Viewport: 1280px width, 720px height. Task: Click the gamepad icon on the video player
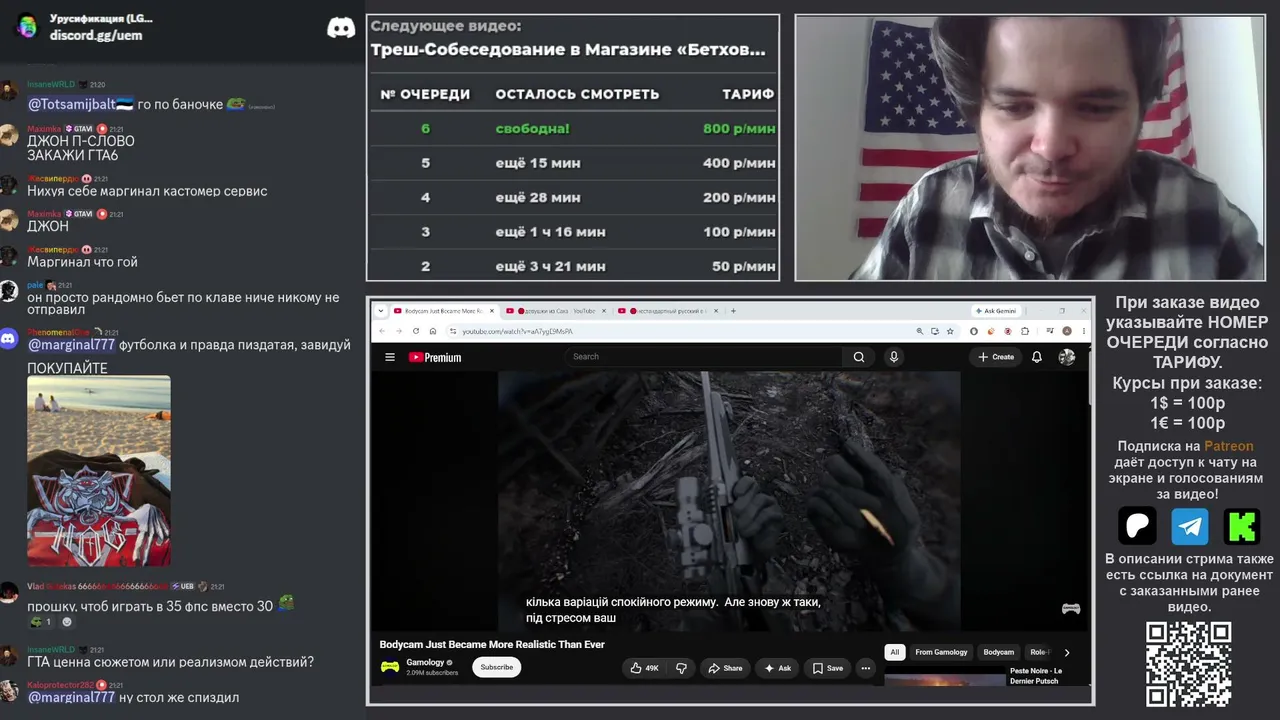click(x=1070, y=608)
